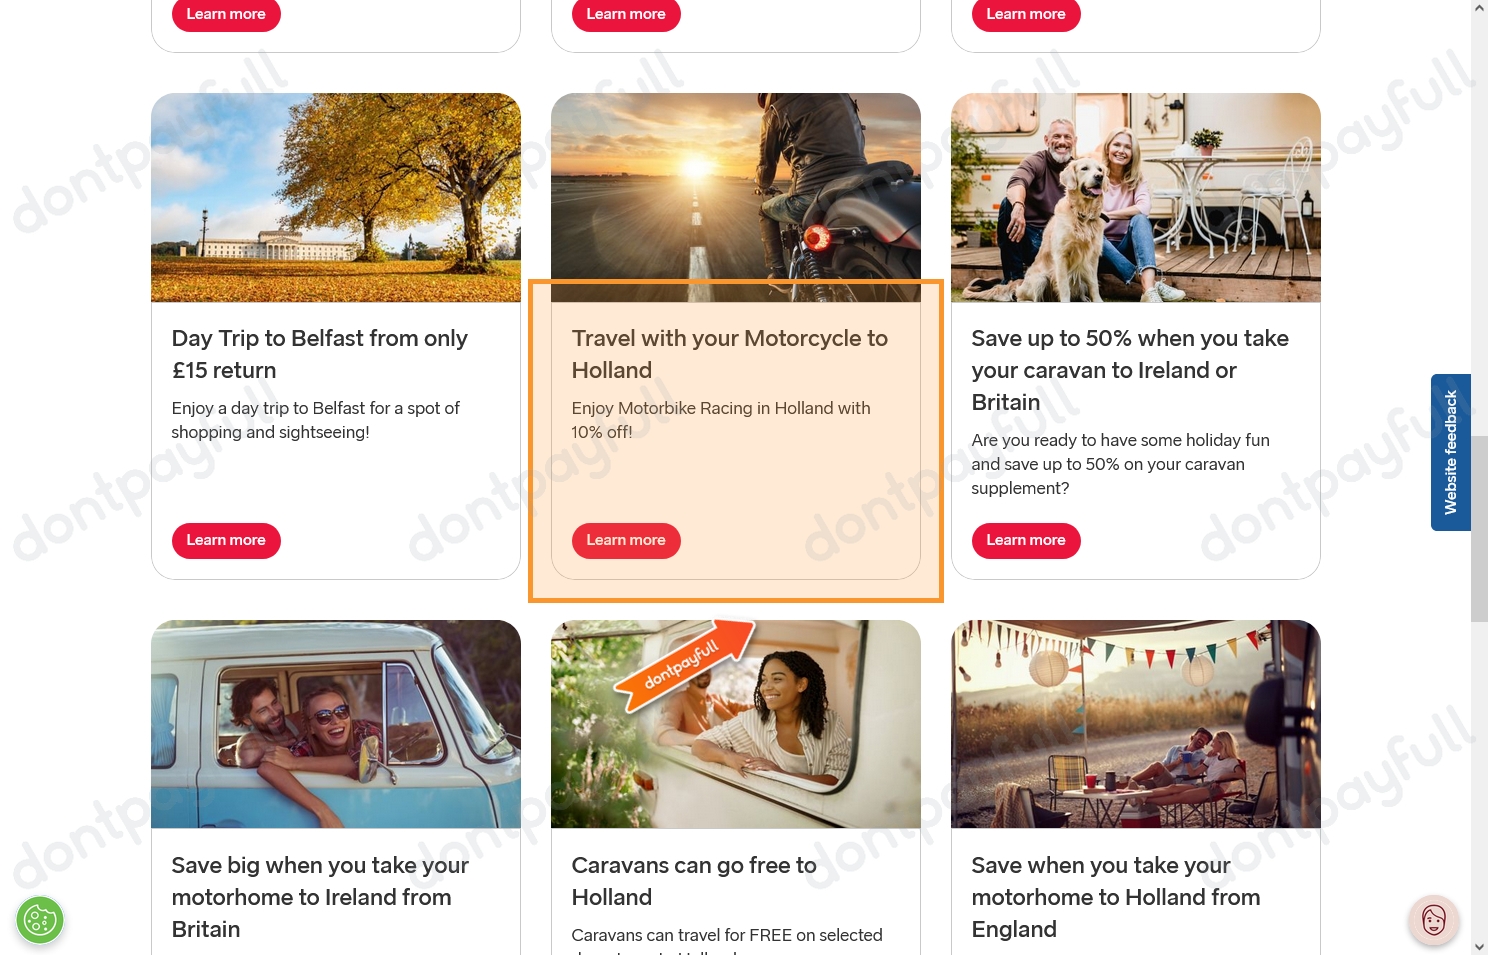Select Save motorhome to Holland from England heading
The width and height of the screenshot is (1488, 955).
pyautogui.click(x=1116, y=897)
